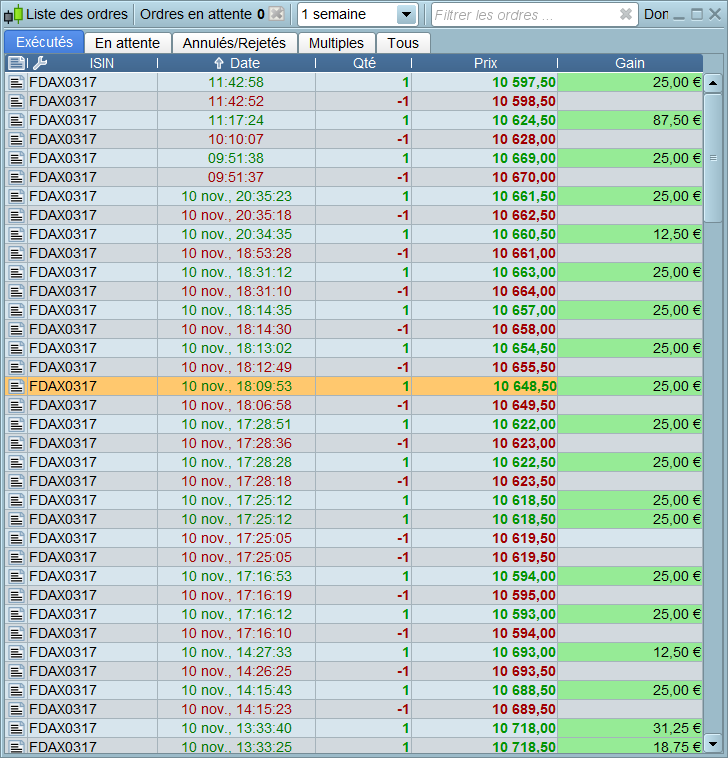Sort by the Date column header
Viewport: 728px width, 758px height.
coord(236,63)
